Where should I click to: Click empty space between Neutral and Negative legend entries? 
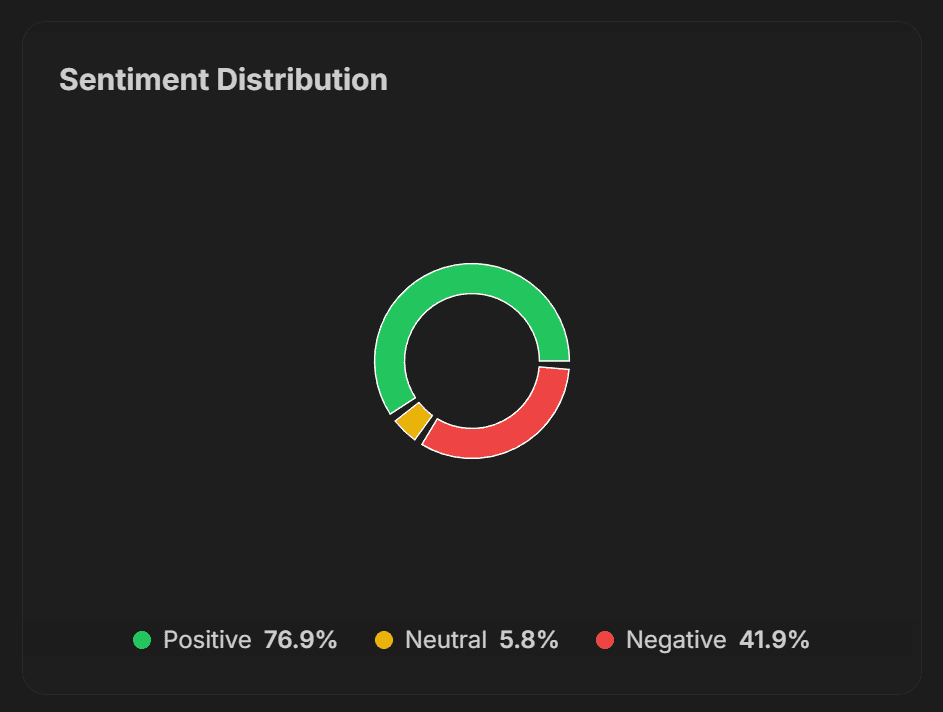(x=577, y=640)
